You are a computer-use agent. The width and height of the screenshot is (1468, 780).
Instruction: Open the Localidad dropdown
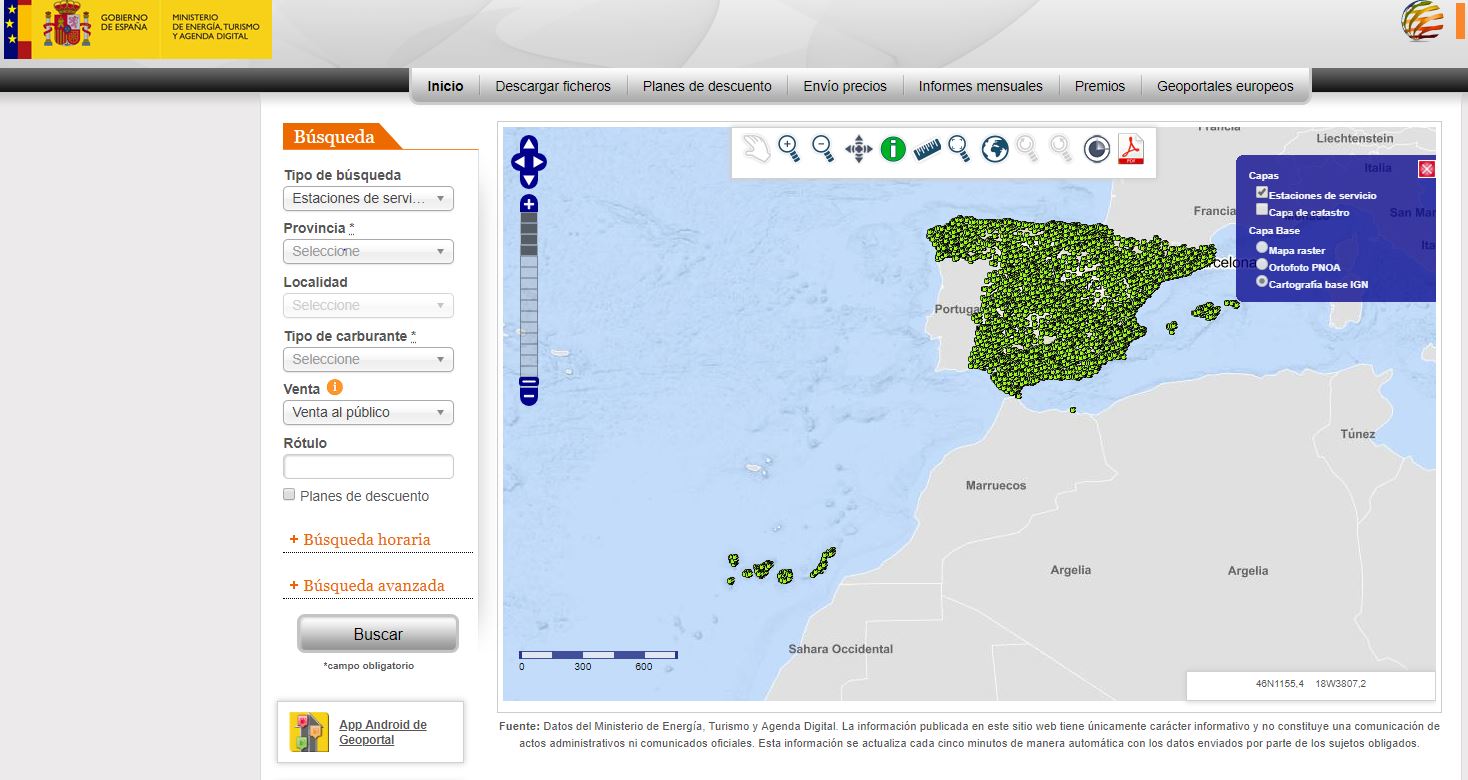(x=368, y=305)
